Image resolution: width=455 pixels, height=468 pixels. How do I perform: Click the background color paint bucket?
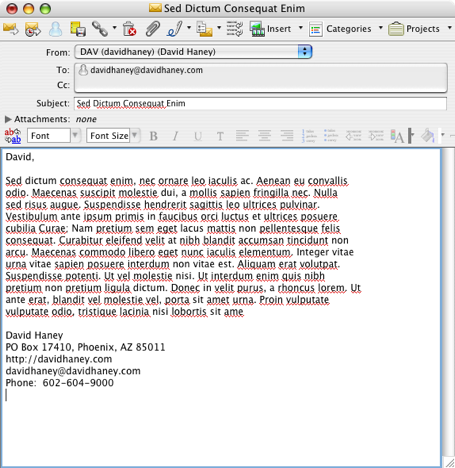(428, 136)
